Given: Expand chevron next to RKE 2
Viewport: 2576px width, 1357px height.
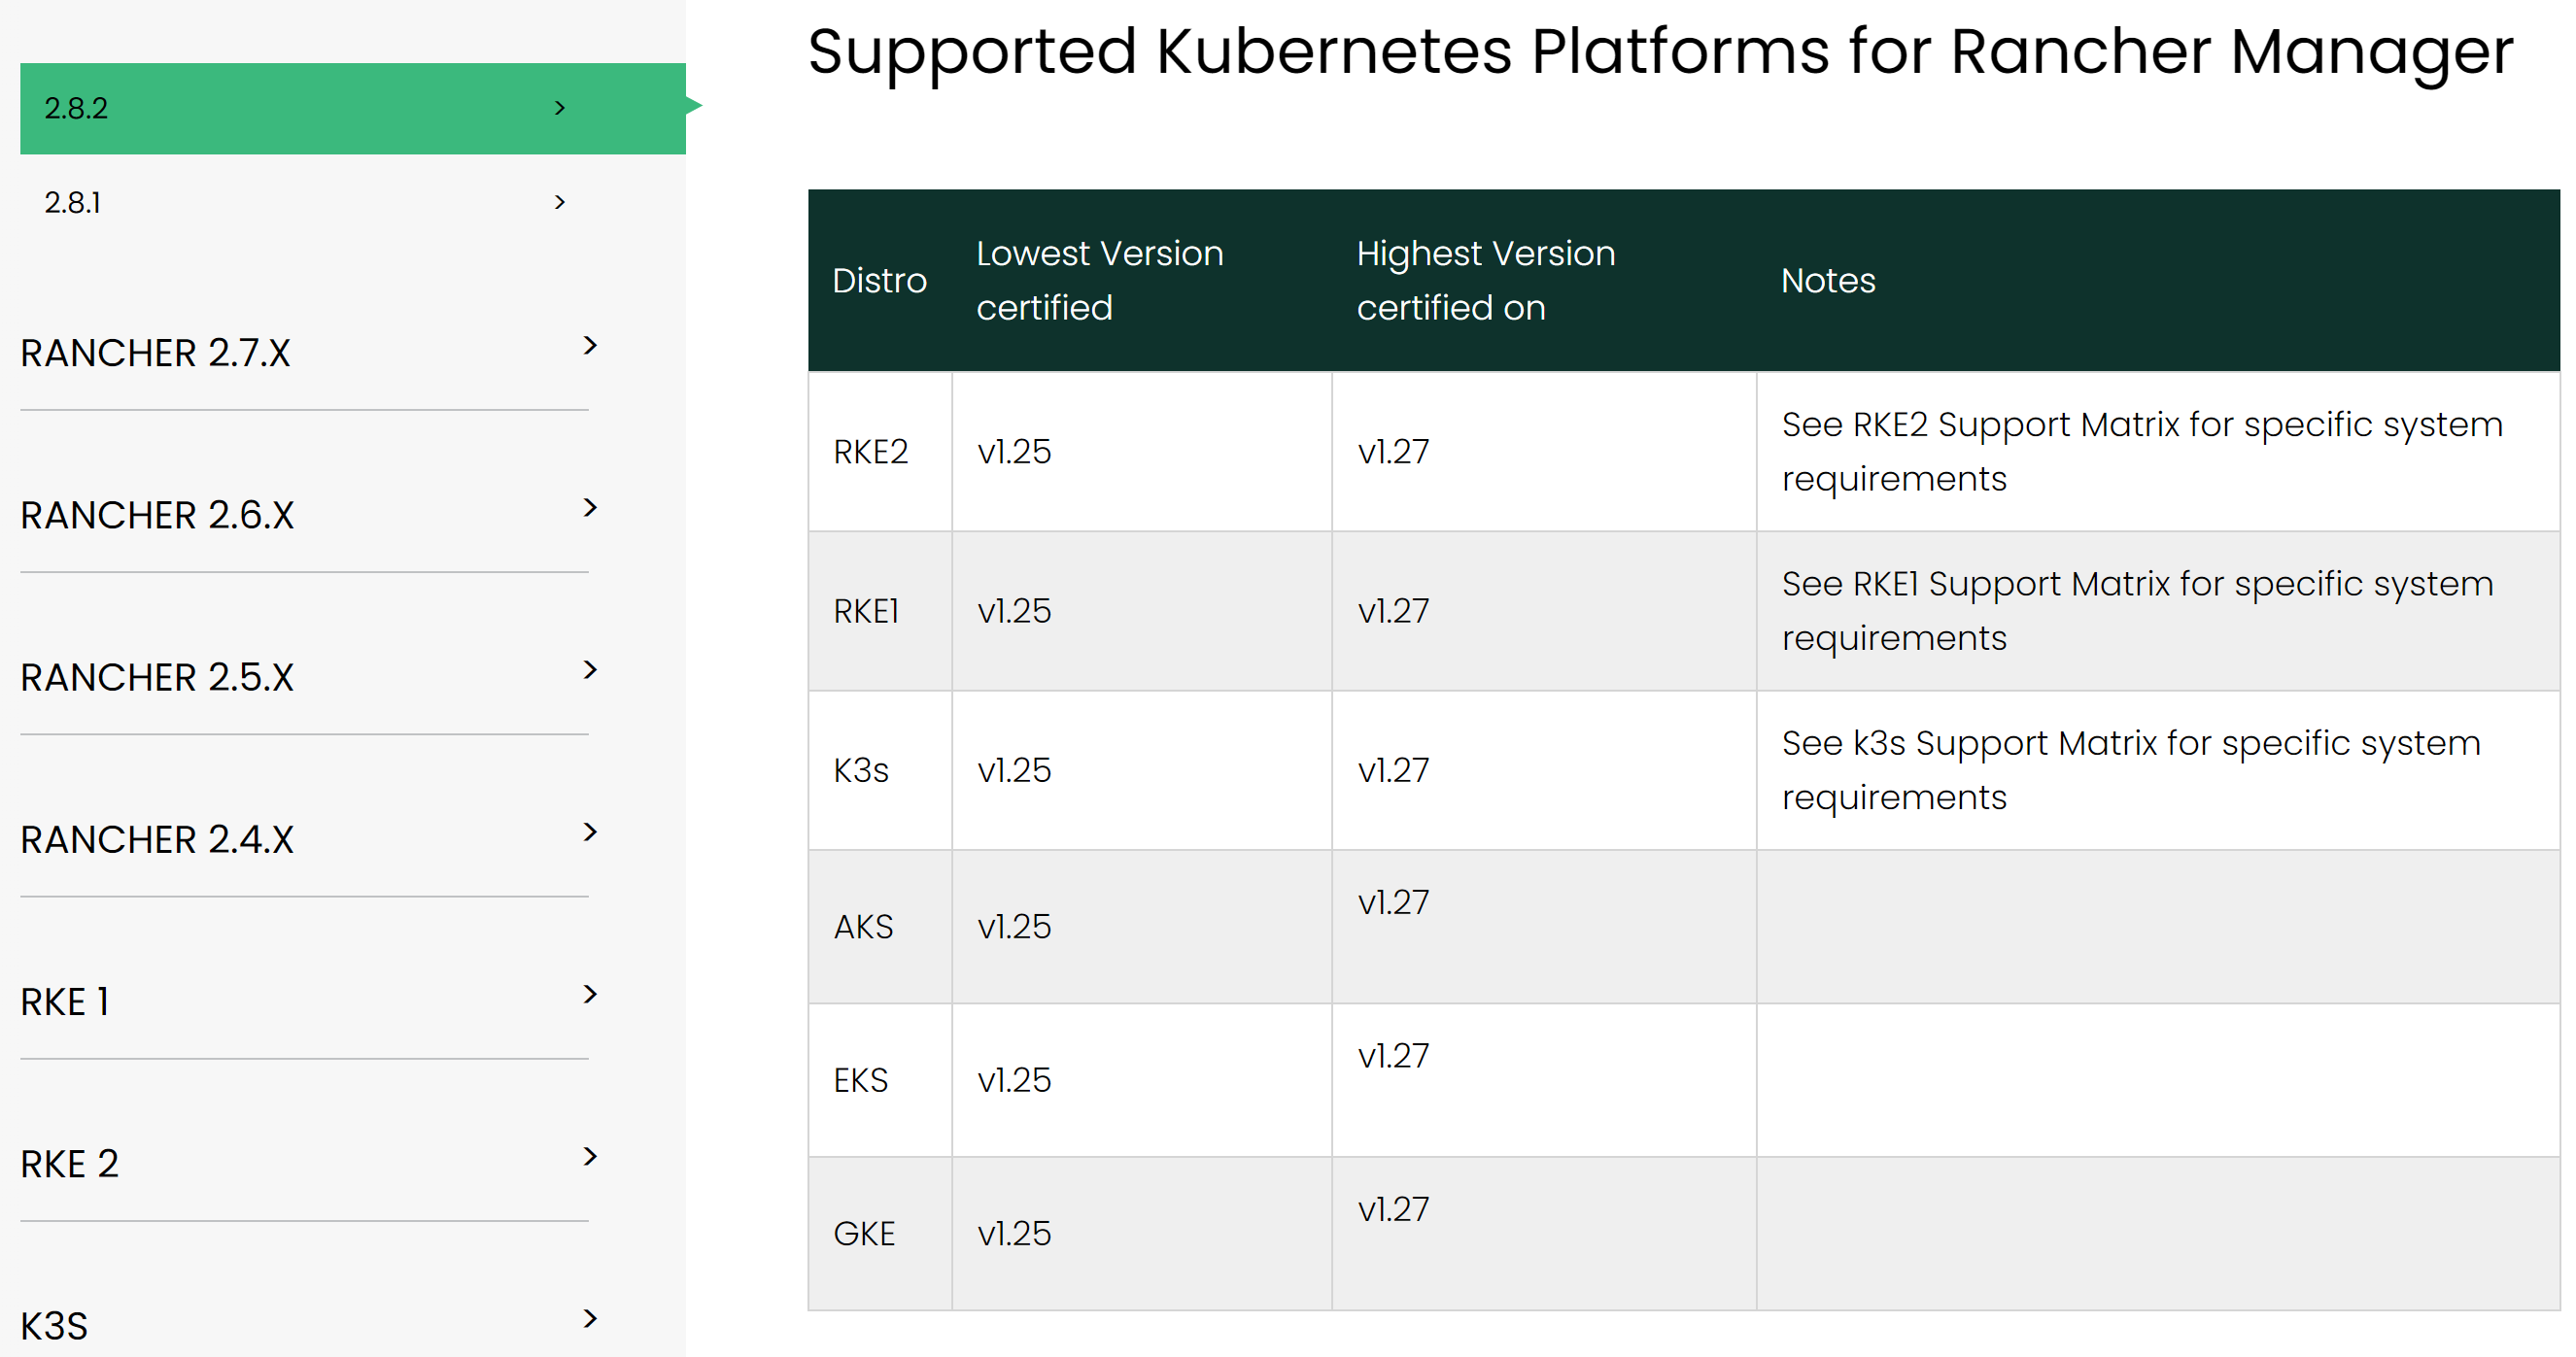Looking at the screenshot, I should (x=590, y=1157).
